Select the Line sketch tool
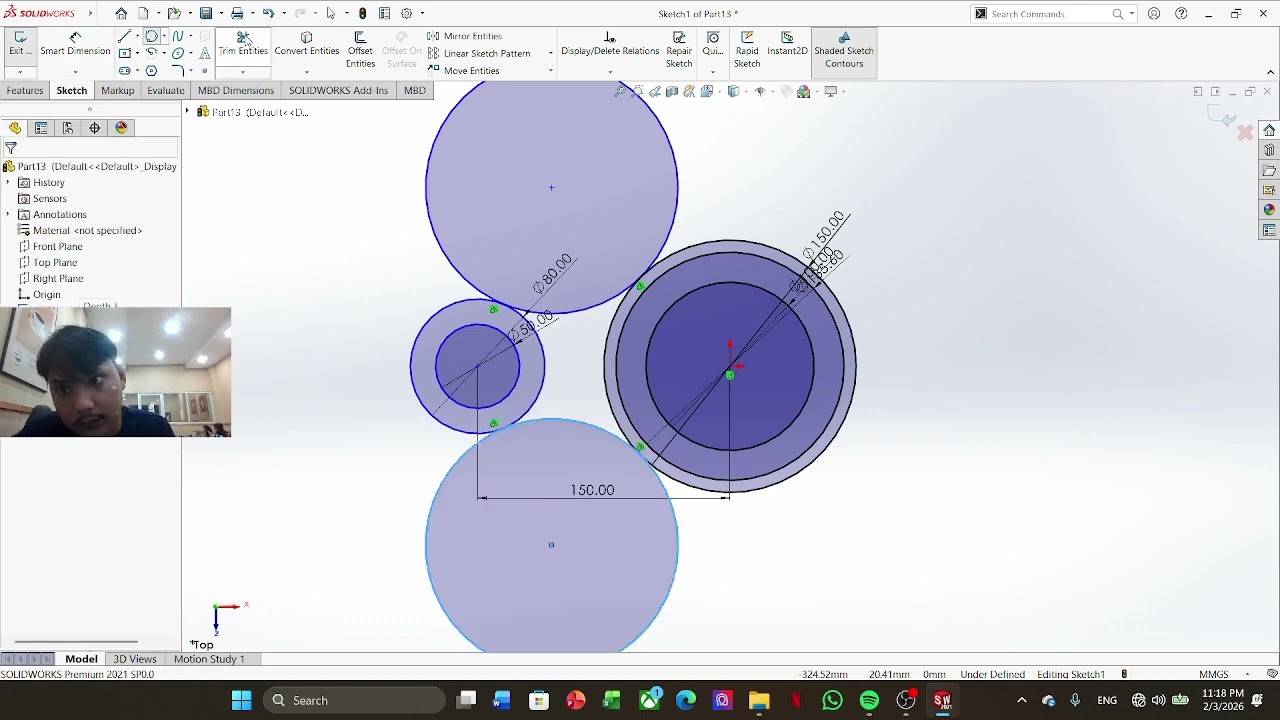1280x720 pixels. point(124,36)
